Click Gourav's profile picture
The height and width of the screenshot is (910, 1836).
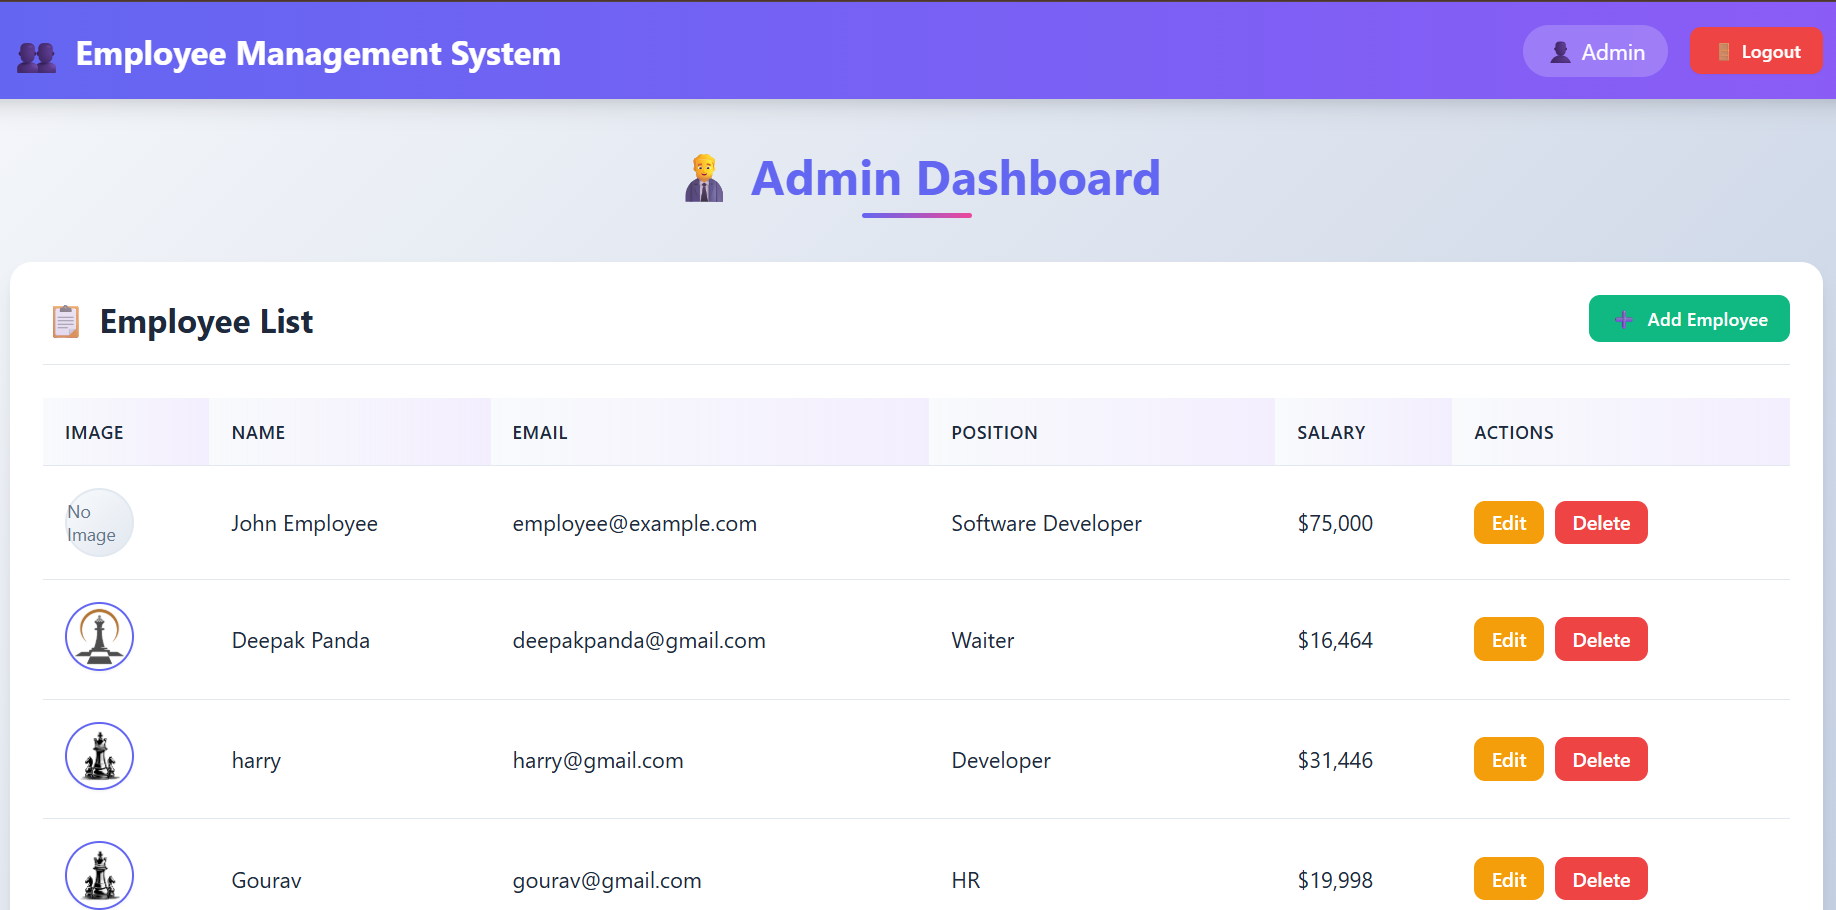[x=99, y=875]
